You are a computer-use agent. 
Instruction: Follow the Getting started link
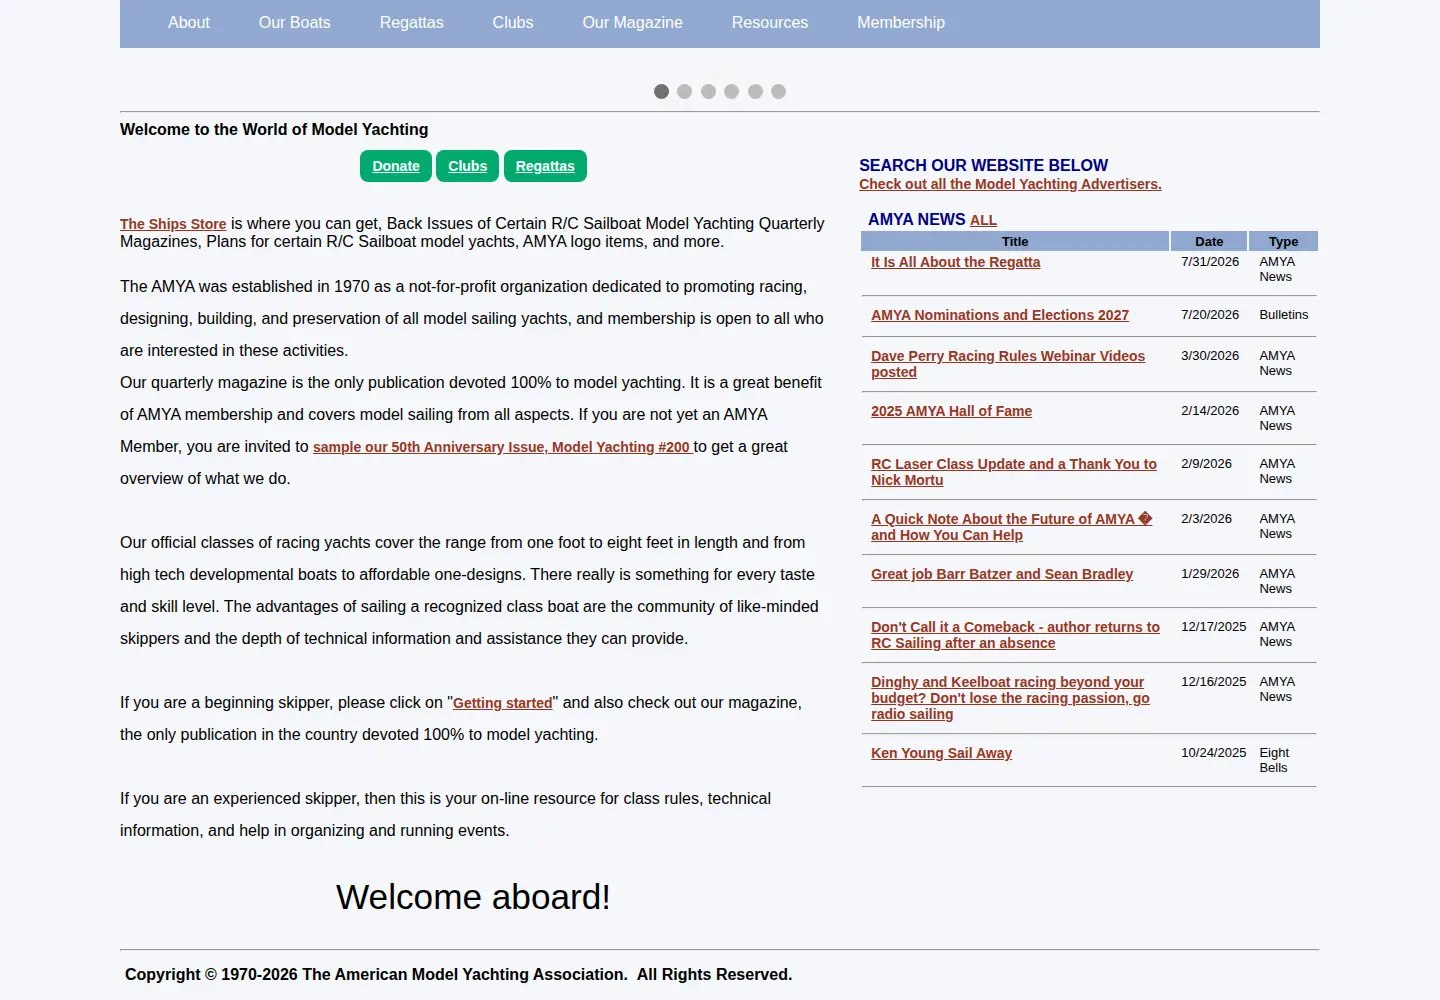tap(502, 703)
